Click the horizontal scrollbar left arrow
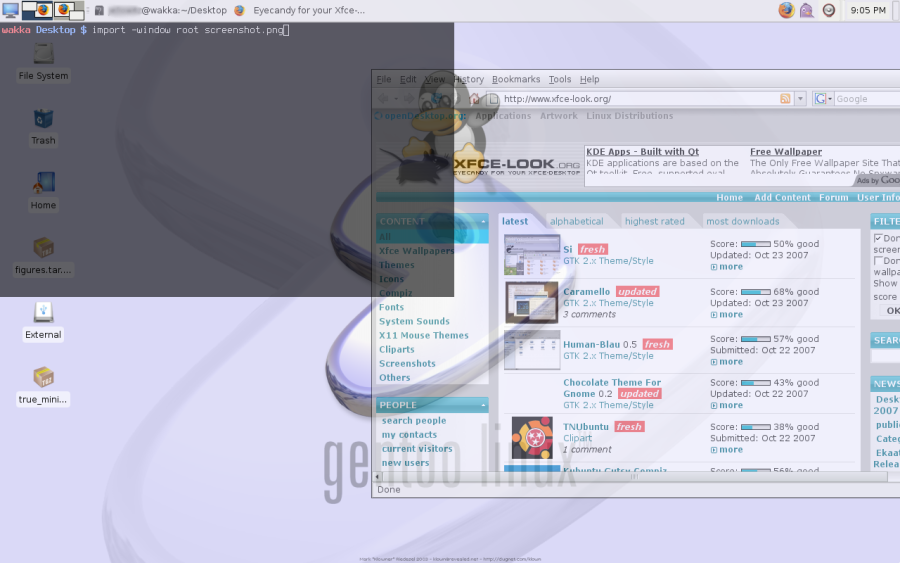The height and width of the screenshot is (563, 900). (377, 476)
